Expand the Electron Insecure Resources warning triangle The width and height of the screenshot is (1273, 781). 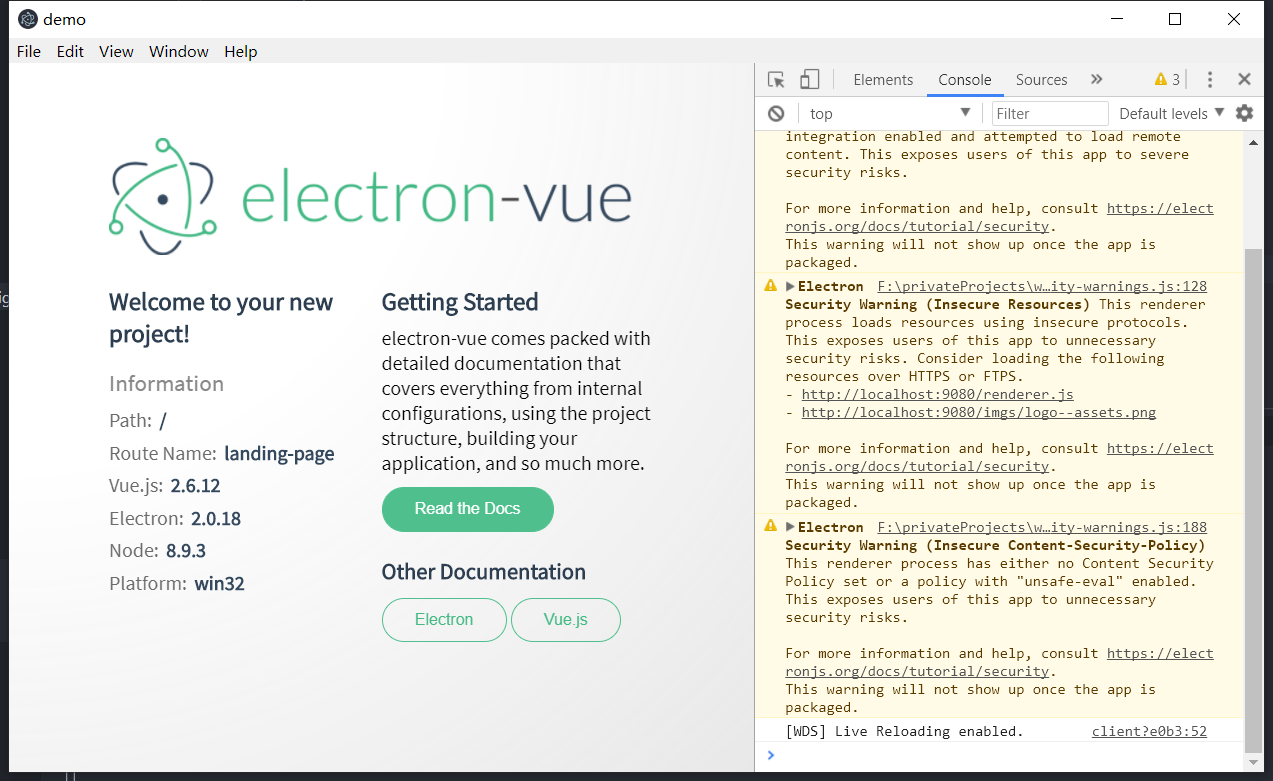790,287
